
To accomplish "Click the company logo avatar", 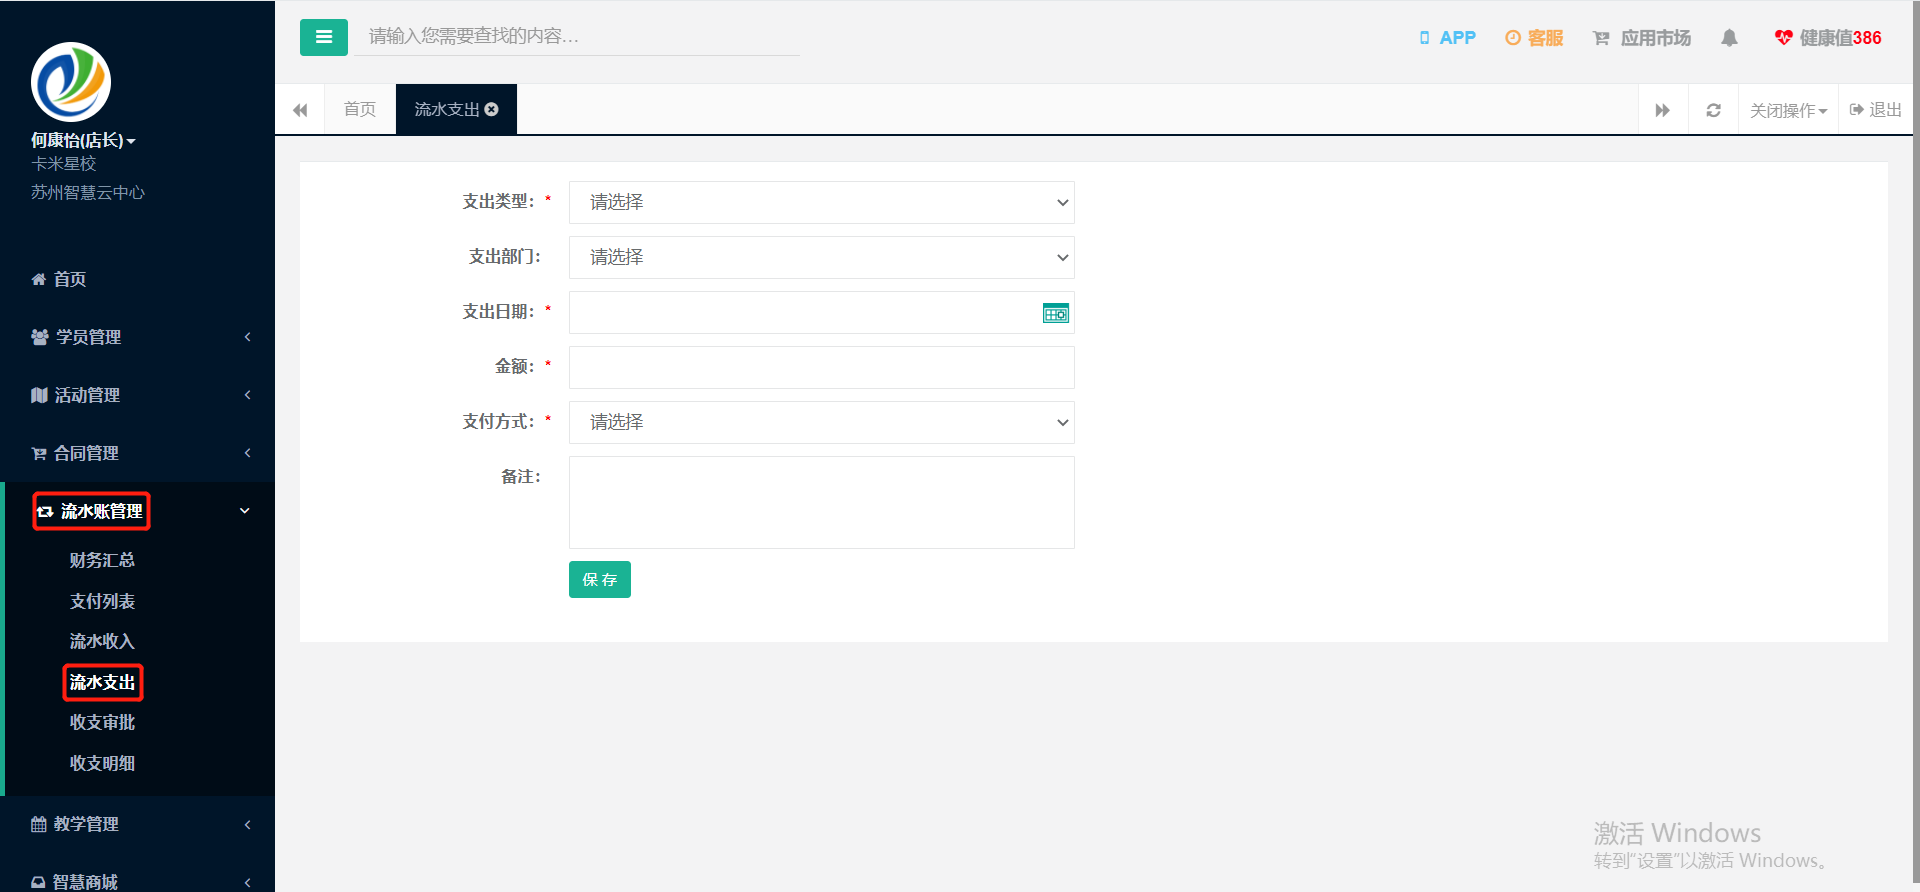I will [x=71, y=82].
